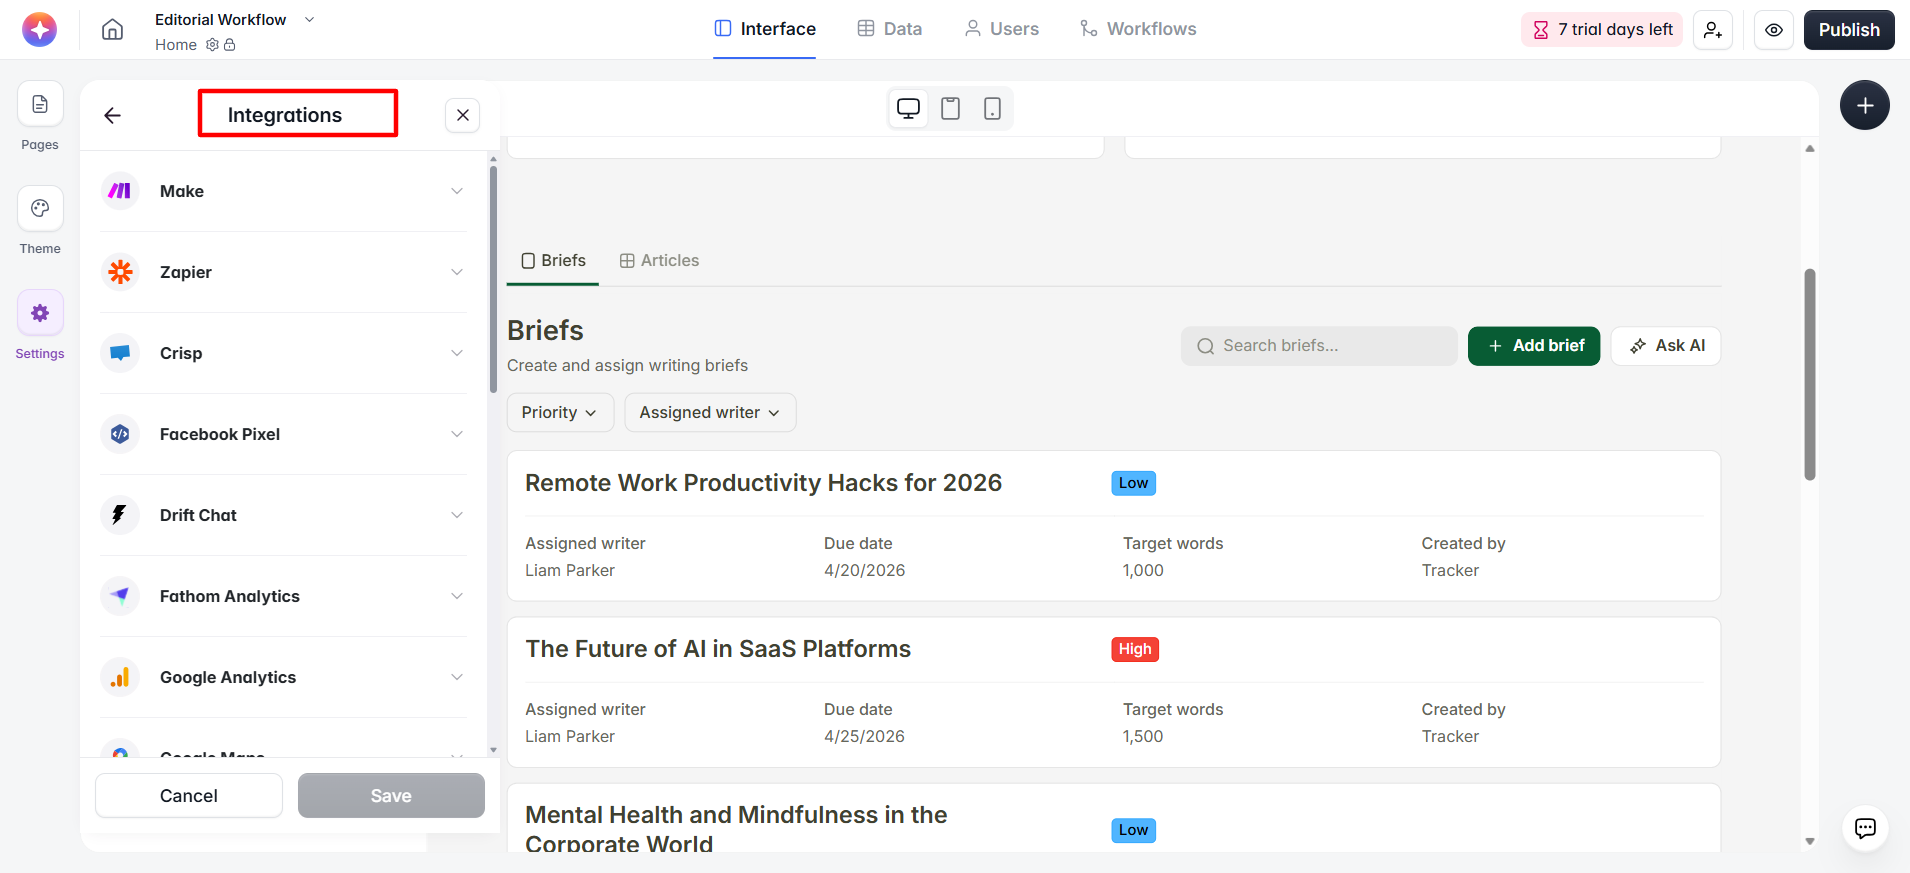Click the 7 trial days left badge

(x=1602, y=29)
